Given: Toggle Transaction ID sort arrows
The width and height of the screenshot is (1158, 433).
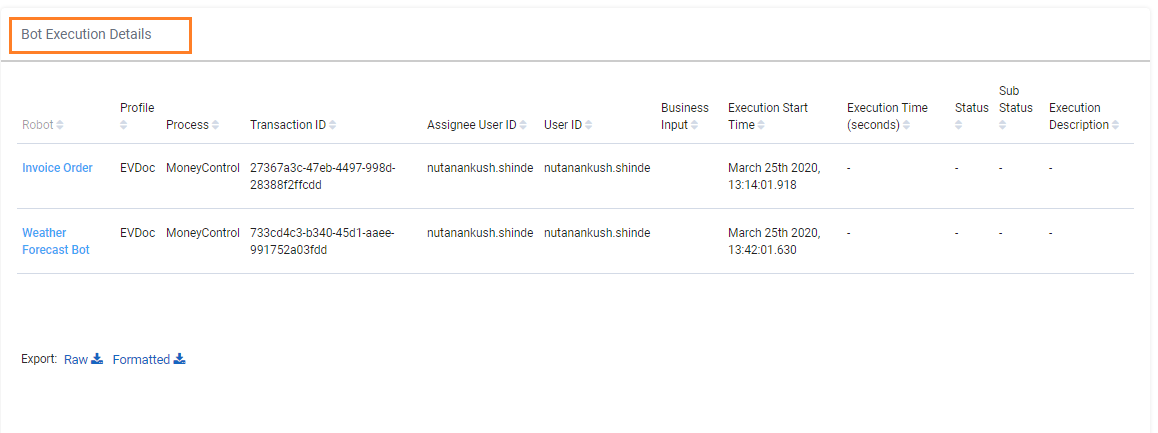Looking at the screenshot, I should pyautogui.click(x=332, y=126).
